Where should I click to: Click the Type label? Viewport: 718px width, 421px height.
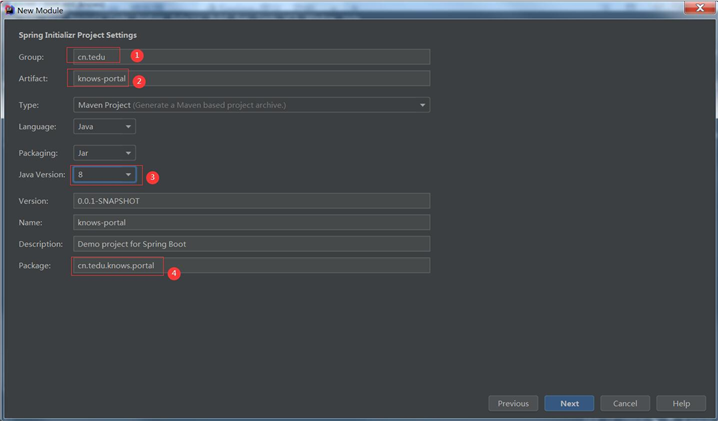pyautogui.click(x=28, y=105)
